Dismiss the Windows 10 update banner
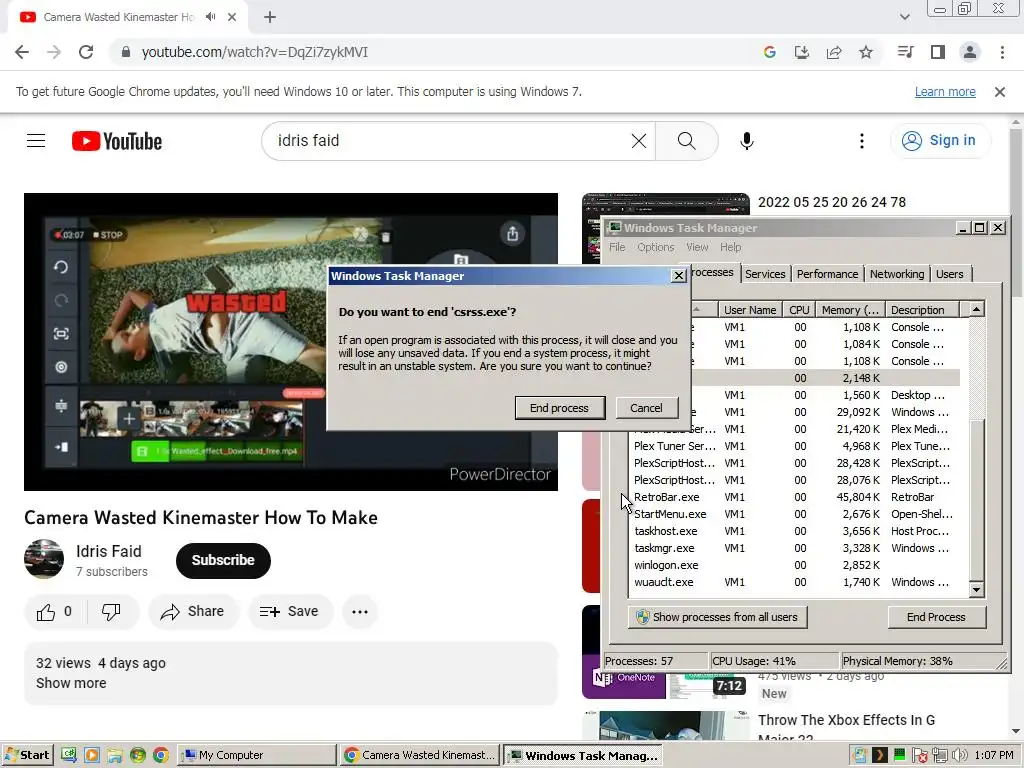 tap(1000, 92)
